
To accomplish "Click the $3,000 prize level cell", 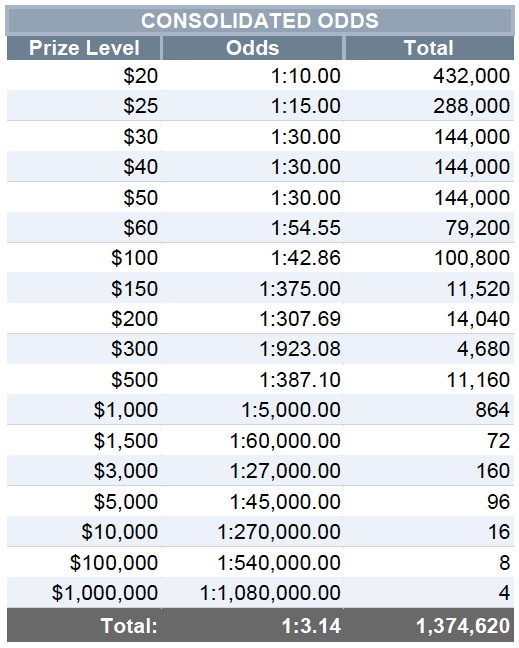I will tap(84, 470).
